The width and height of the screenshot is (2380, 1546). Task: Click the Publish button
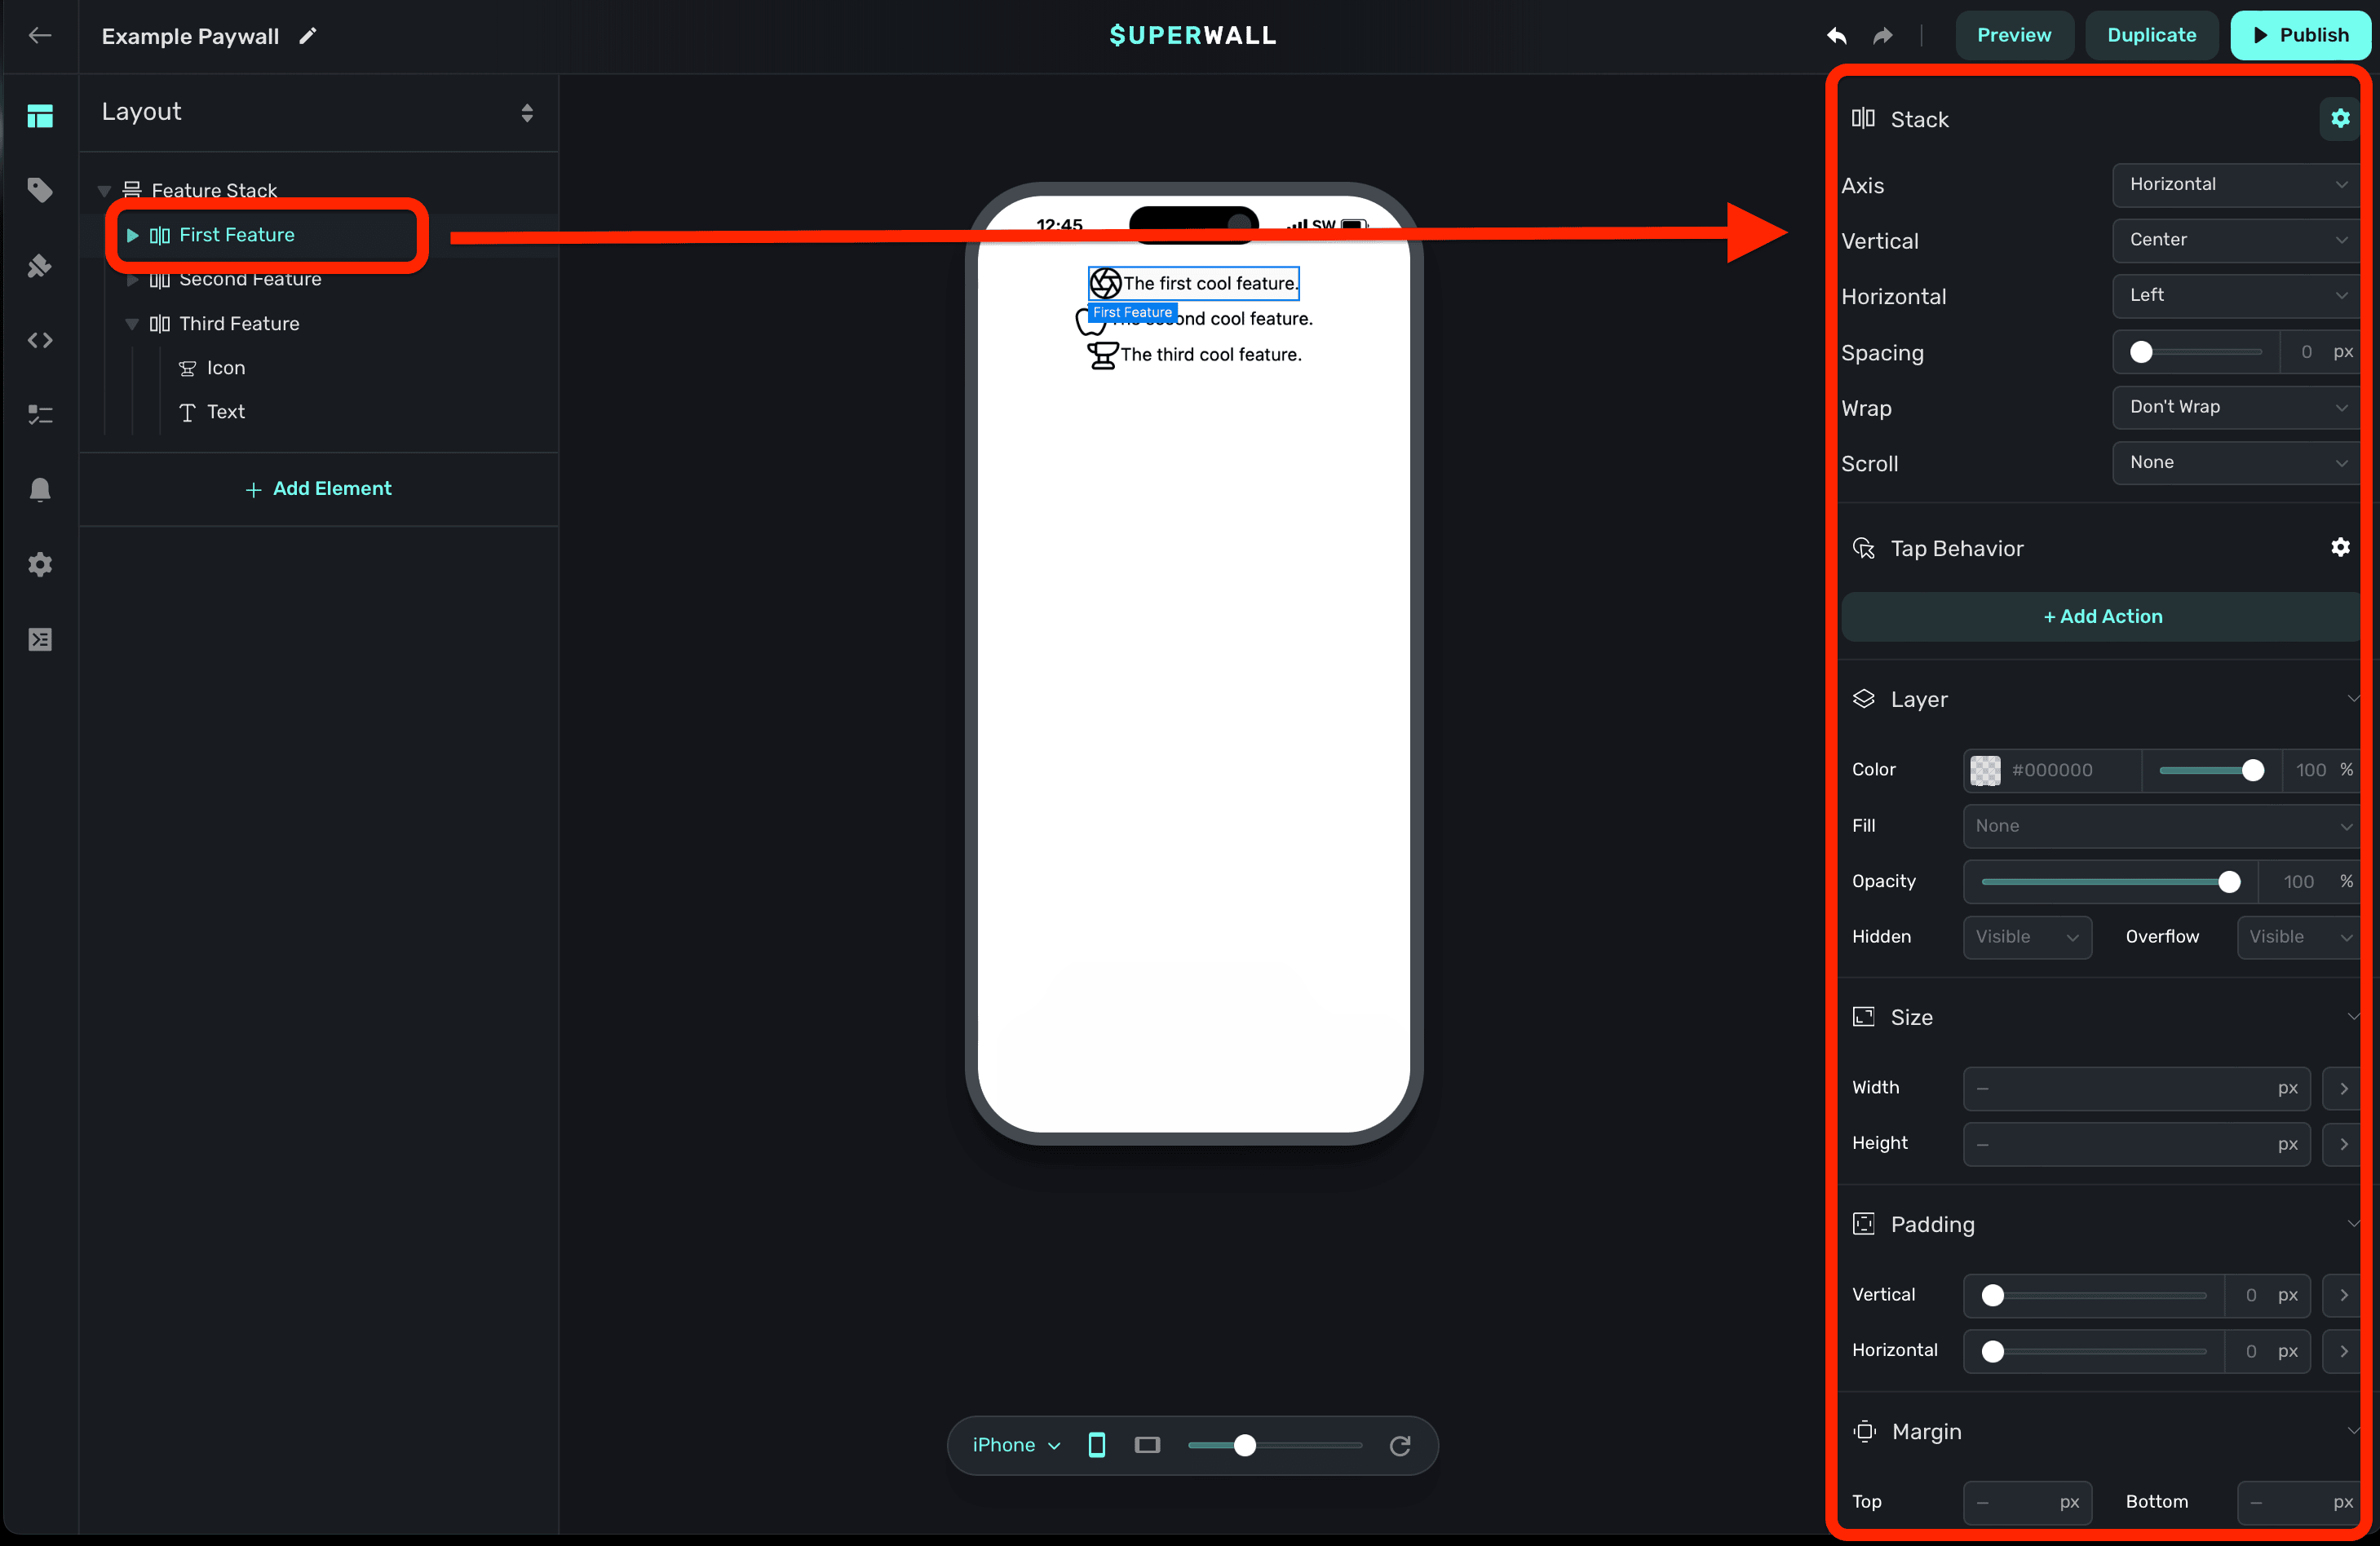(x=2299, y=36)
